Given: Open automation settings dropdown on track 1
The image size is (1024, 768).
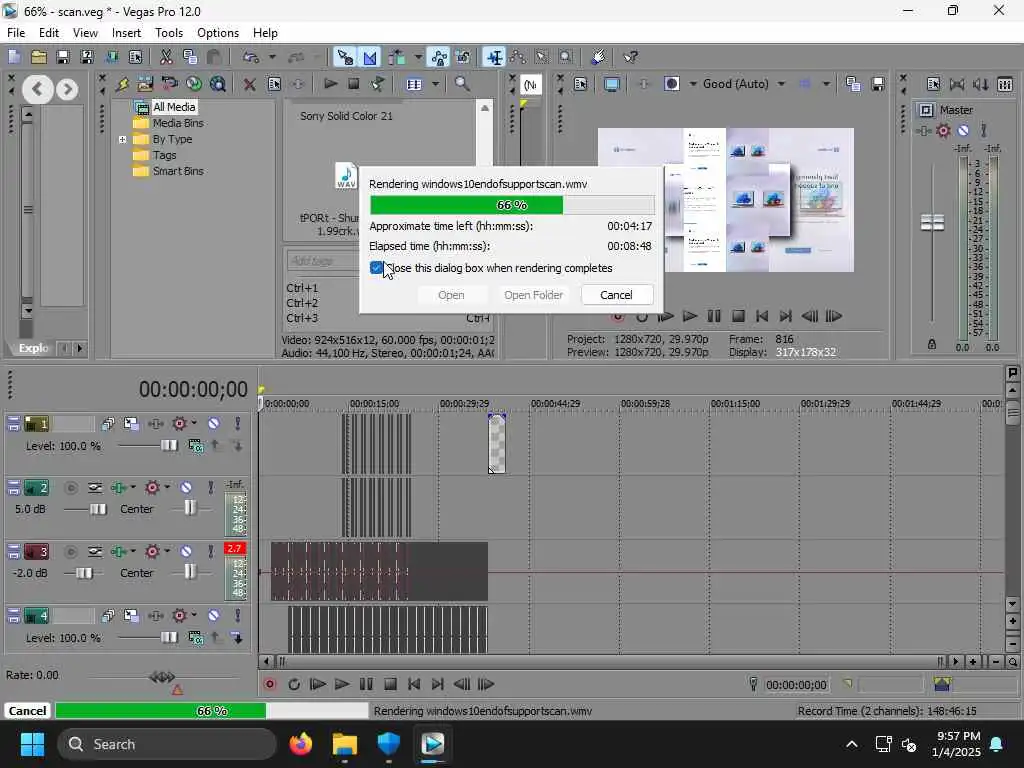Looking at the screenshot, I should coord(194,423).
